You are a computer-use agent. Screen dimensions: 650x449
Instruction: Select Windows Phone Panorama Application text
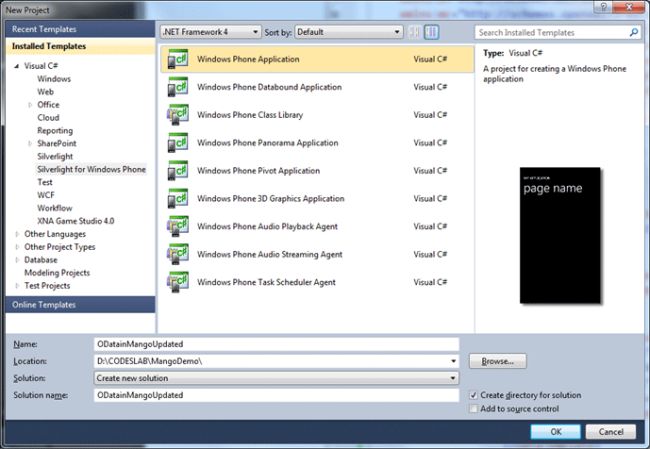click(x=268, y=143)
